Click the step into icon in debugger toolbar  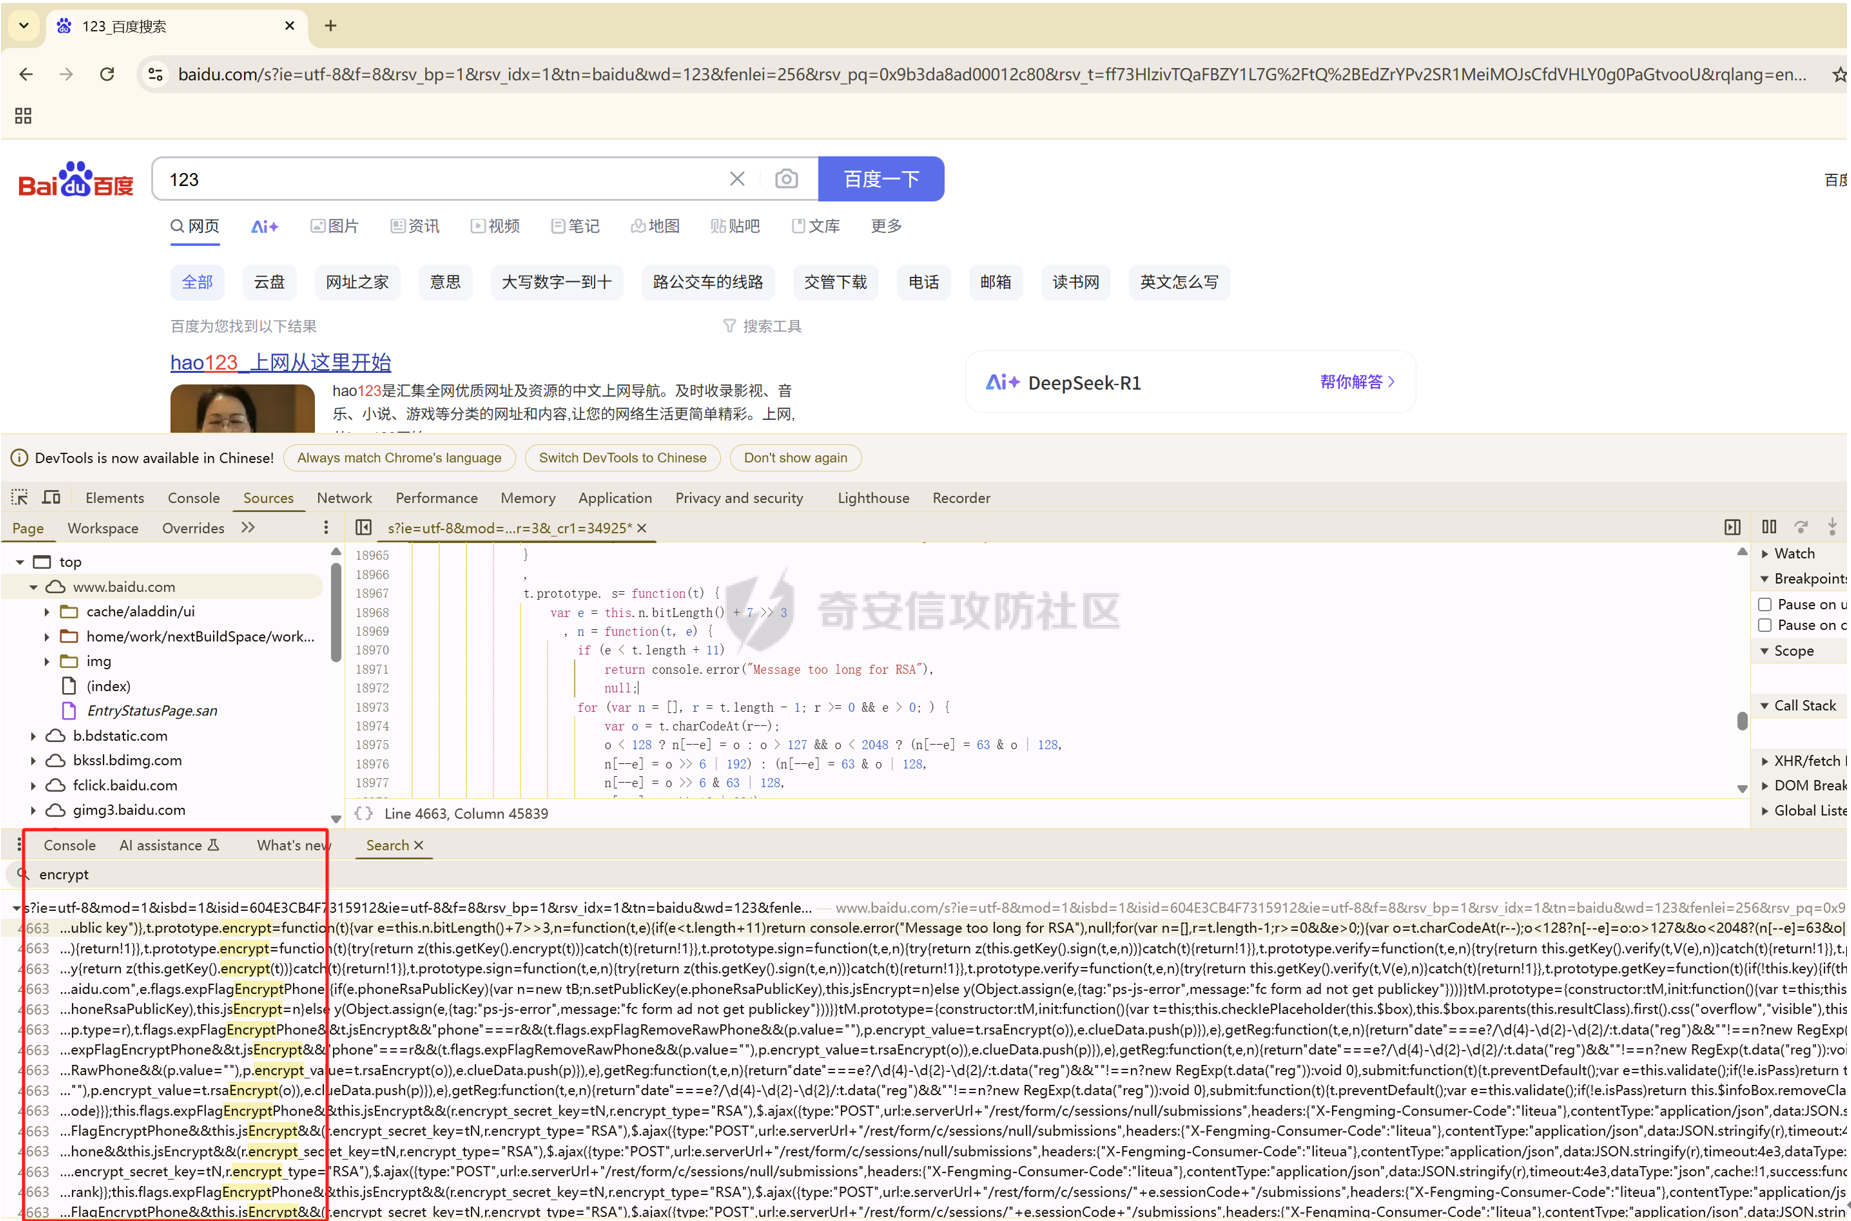point(1832,527)
